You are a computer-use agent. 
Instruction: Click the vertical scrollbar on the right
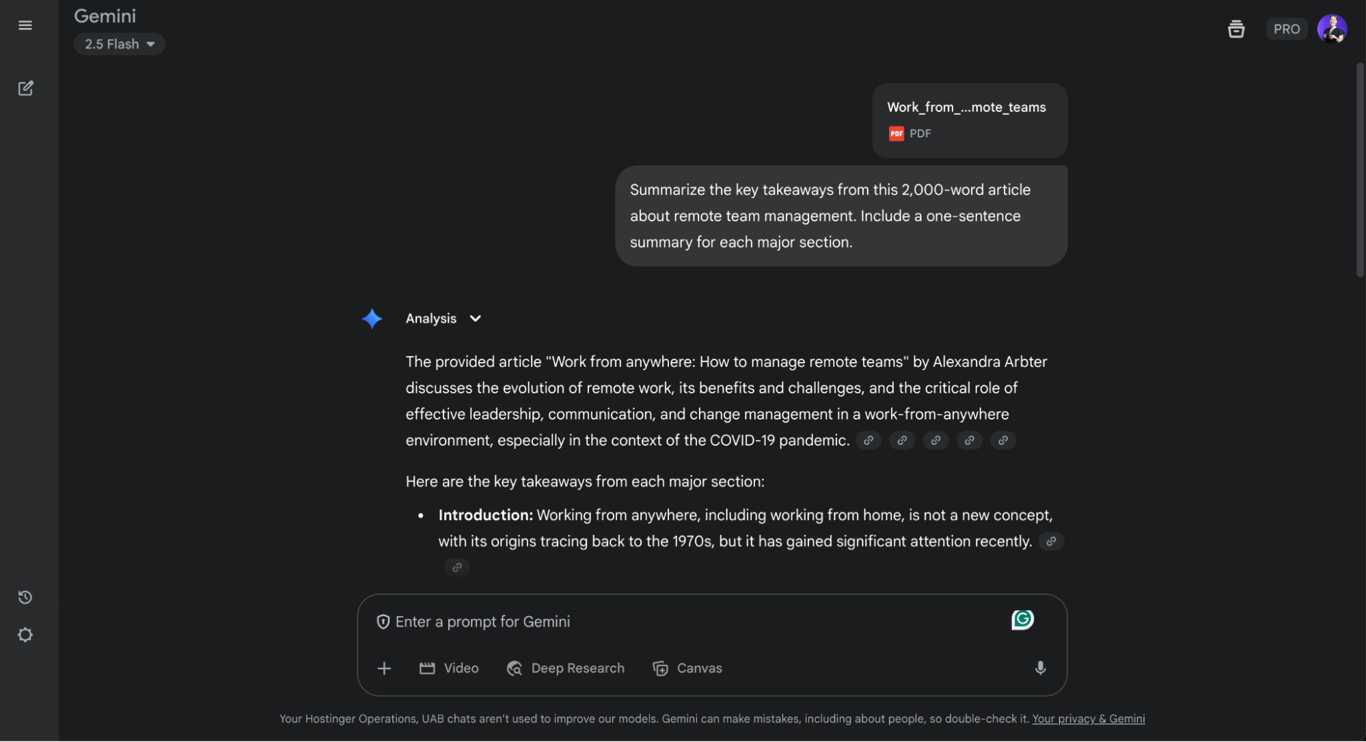click(x=1359, y=170)
